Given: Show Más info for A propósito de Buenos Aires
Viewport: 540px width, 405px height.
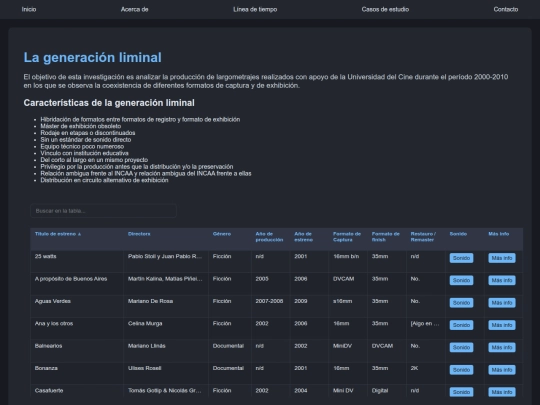Looking at the screenshot, I should point(502,280).
